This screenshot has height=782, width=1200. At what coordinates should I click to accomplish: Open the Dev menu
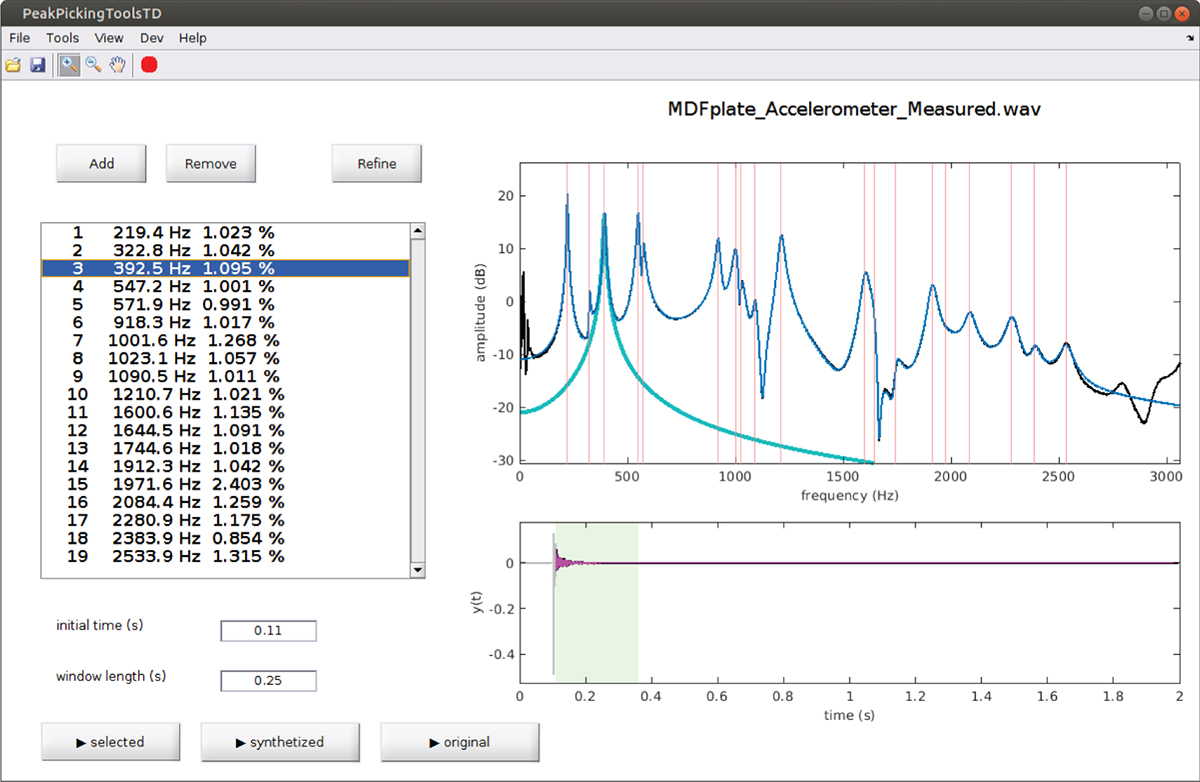click(x=151, y=38)
